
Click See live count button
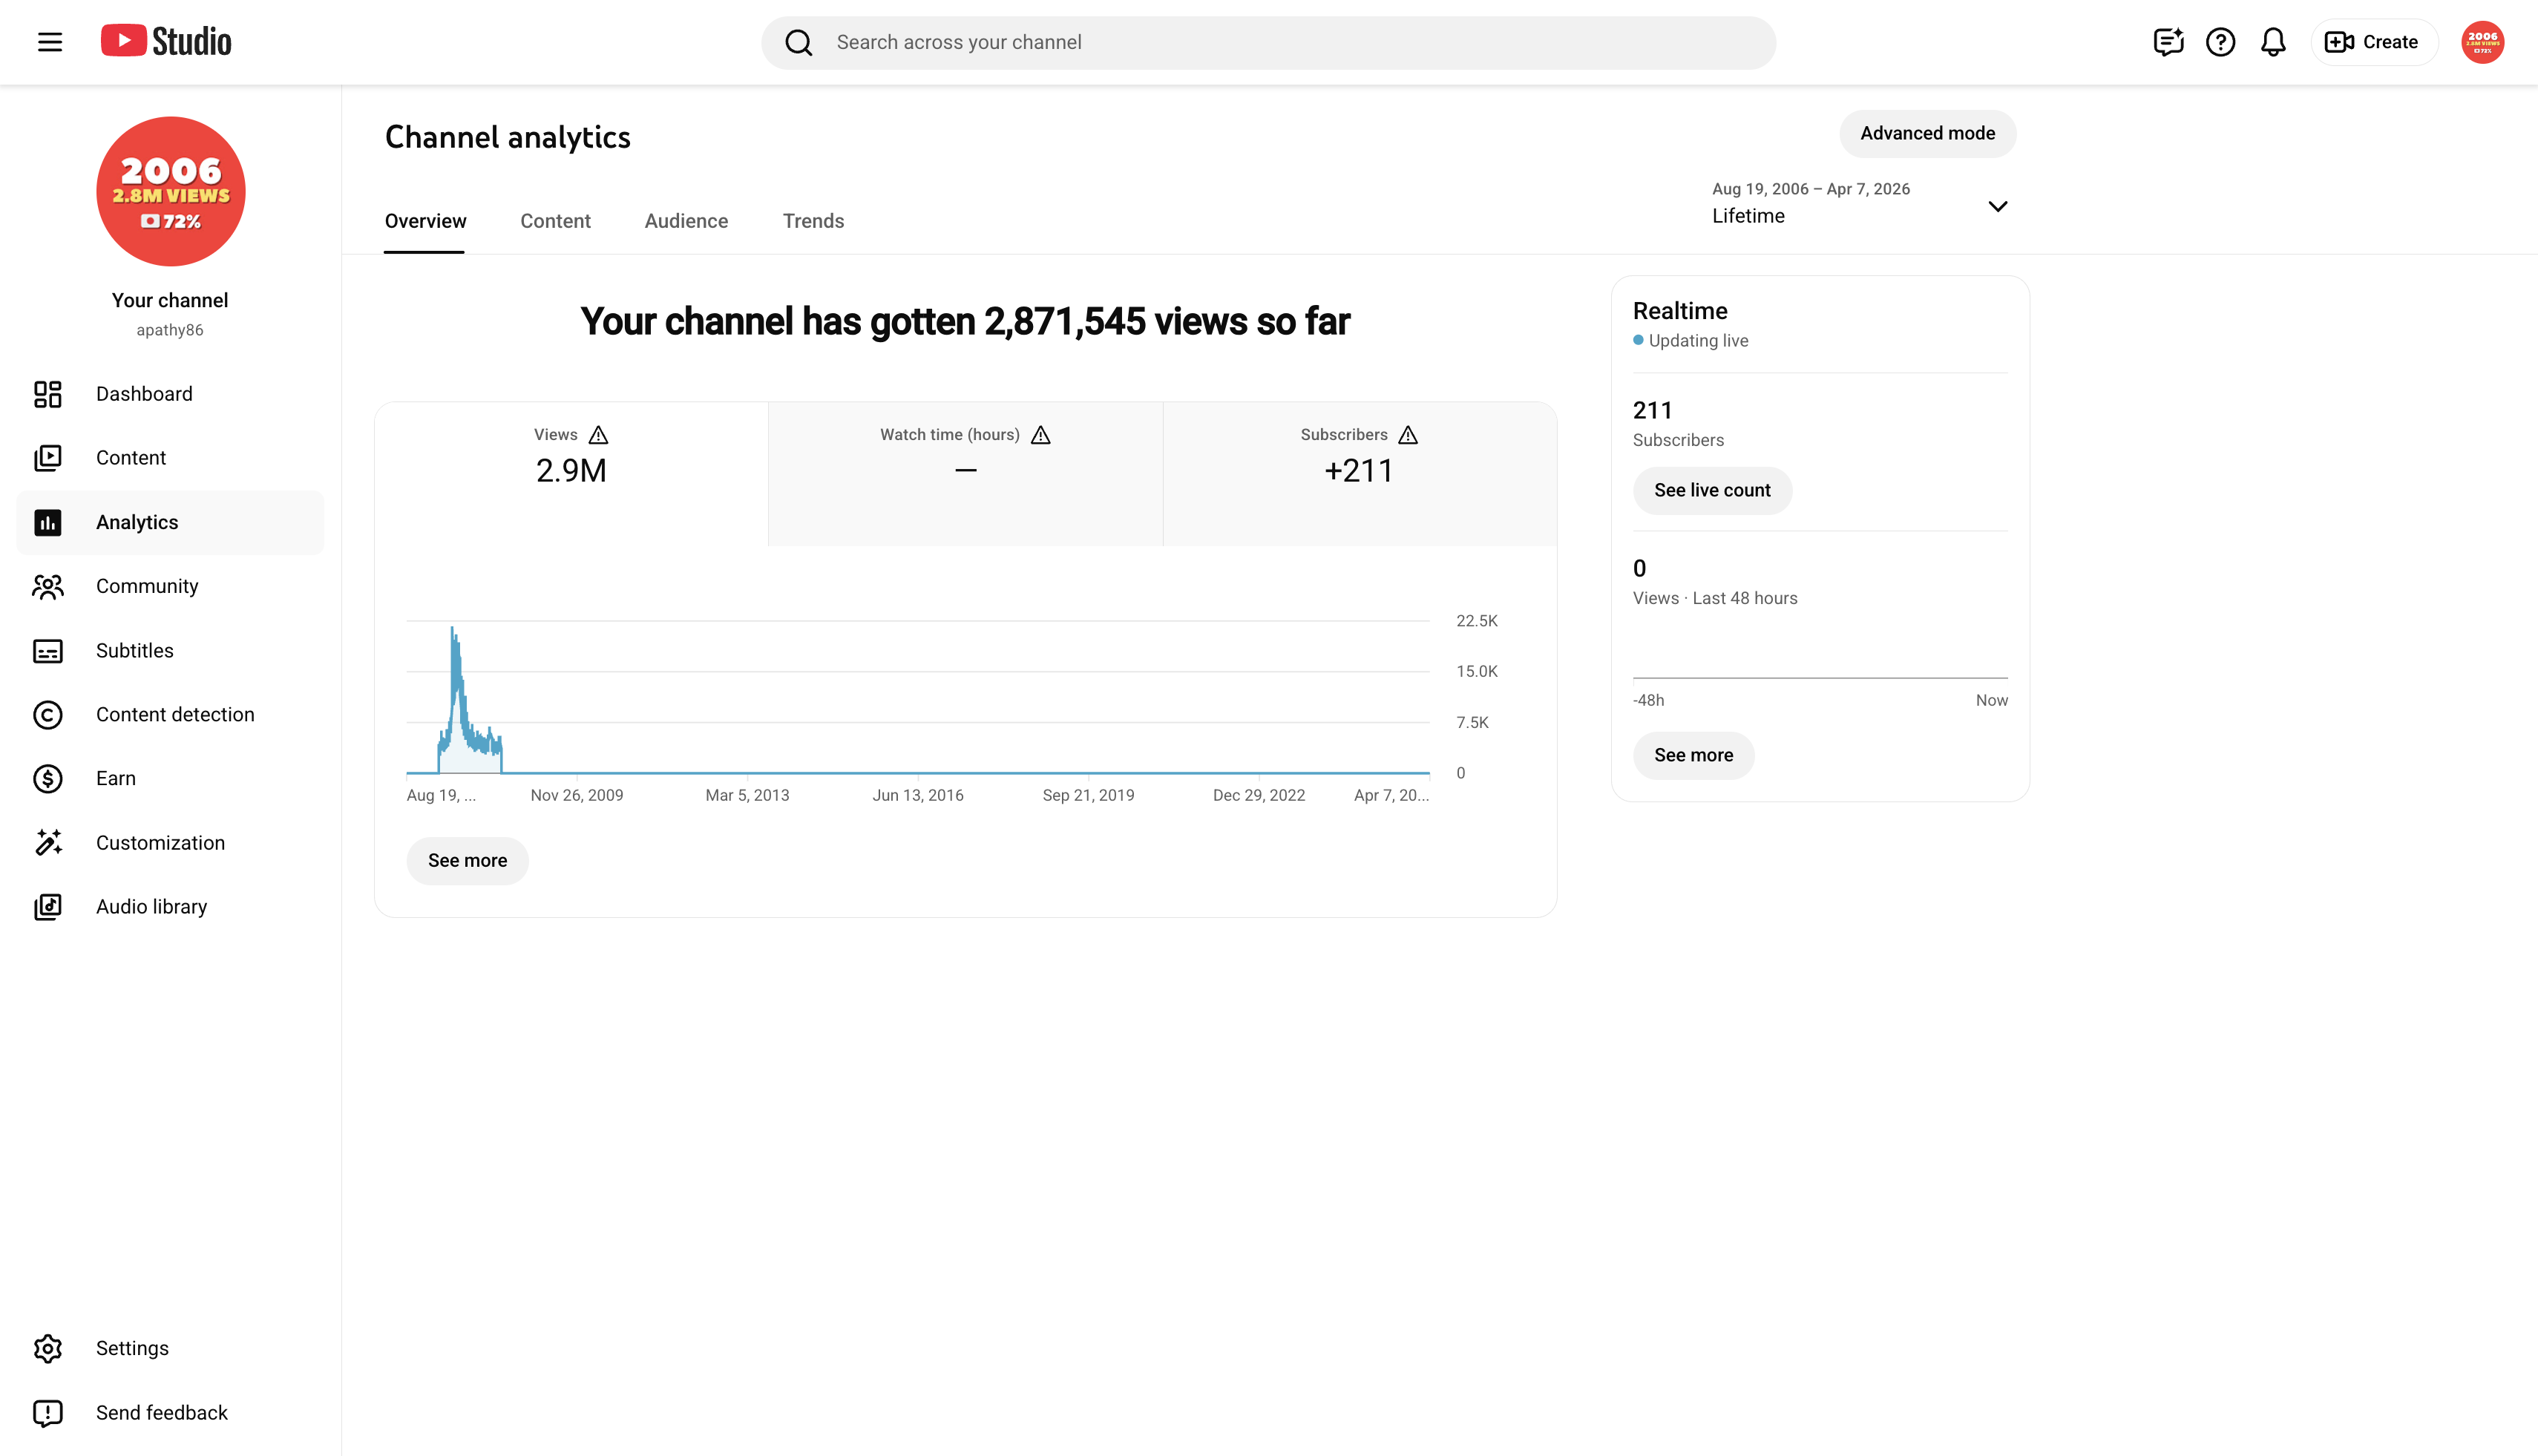(1712, 490)
